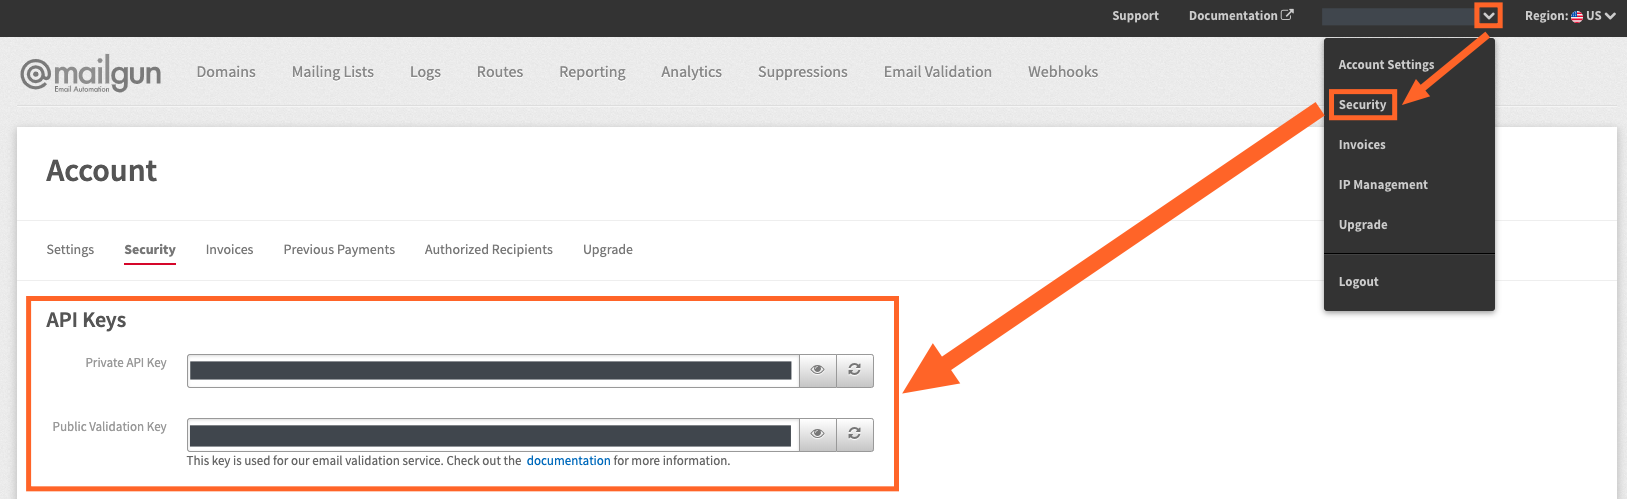The height and width of the screenshot is (499, 1627).
Task: Open the Email Validation page
Action: [937, 72]
